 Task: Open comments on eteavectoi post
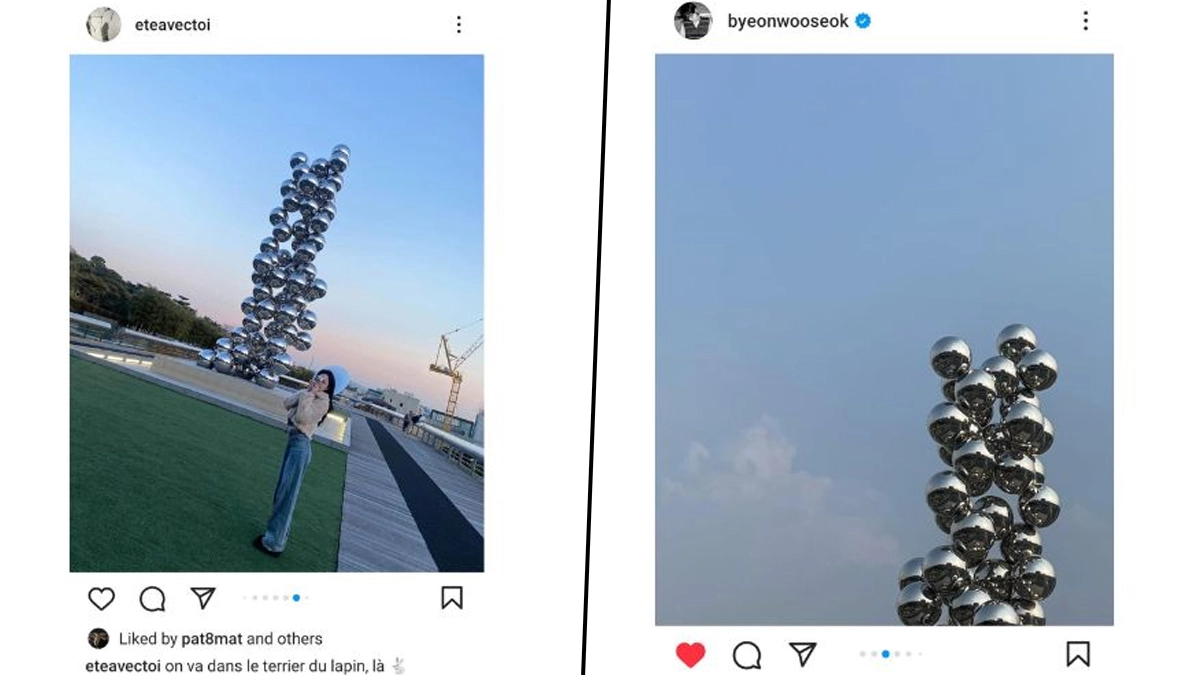pyautogui.click(x=152, y=598)
